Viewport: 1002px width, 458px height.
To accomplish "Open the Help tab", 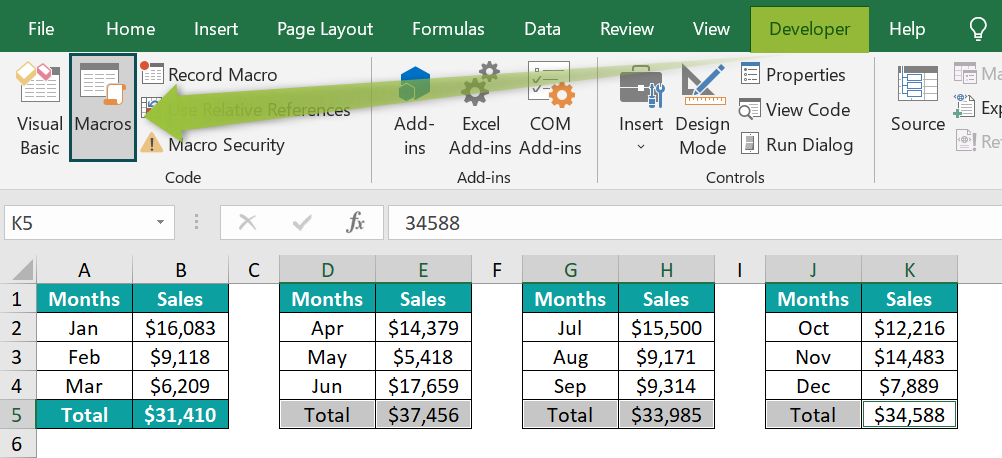I will (907, 29).
